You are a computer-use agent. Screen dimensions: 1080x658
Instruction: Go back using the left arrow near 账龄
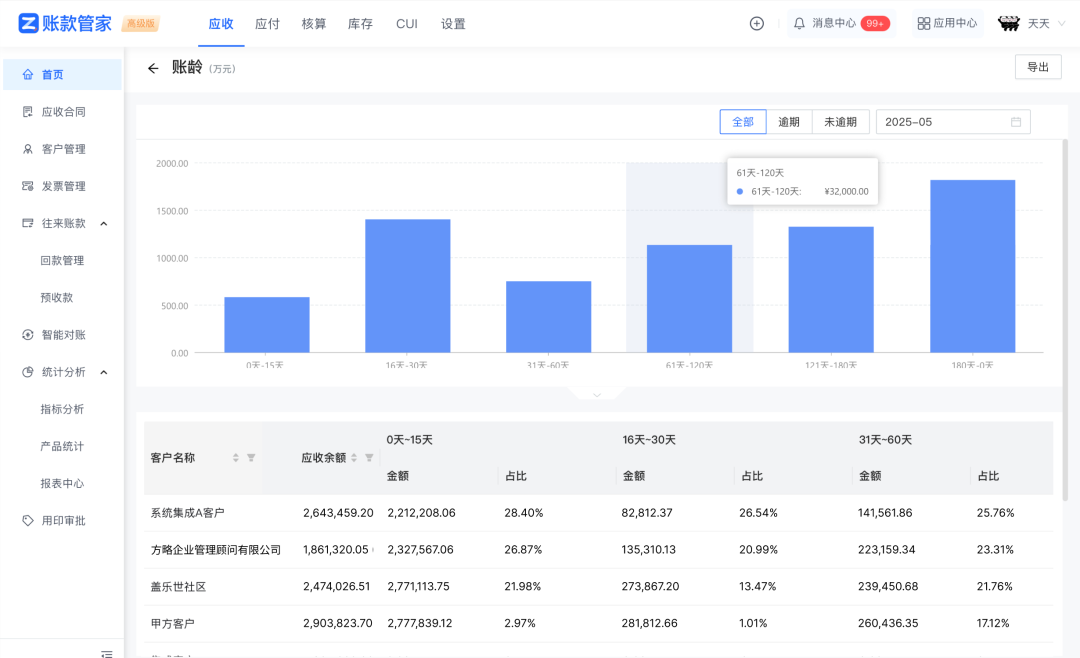151,68
